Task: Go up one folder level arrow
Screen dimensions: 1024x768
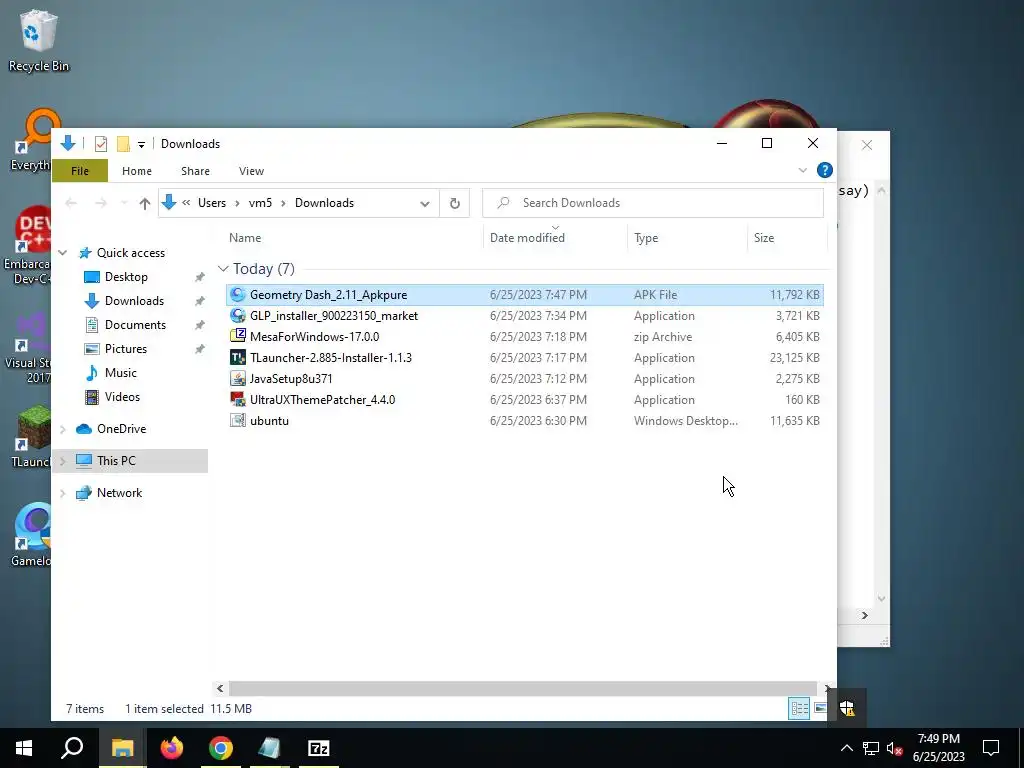Action: [x=145, y=203]
